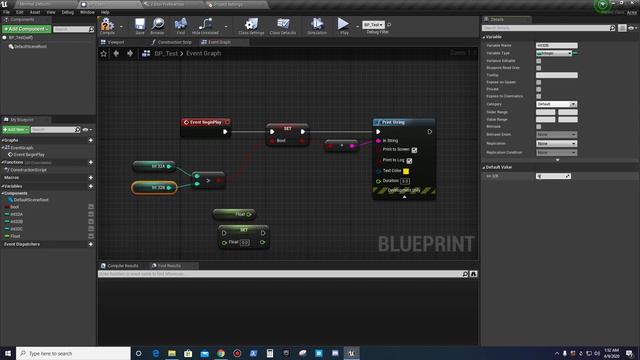
Task: Save the blueprint with the toolbar icon
Action: coord(140,25)
